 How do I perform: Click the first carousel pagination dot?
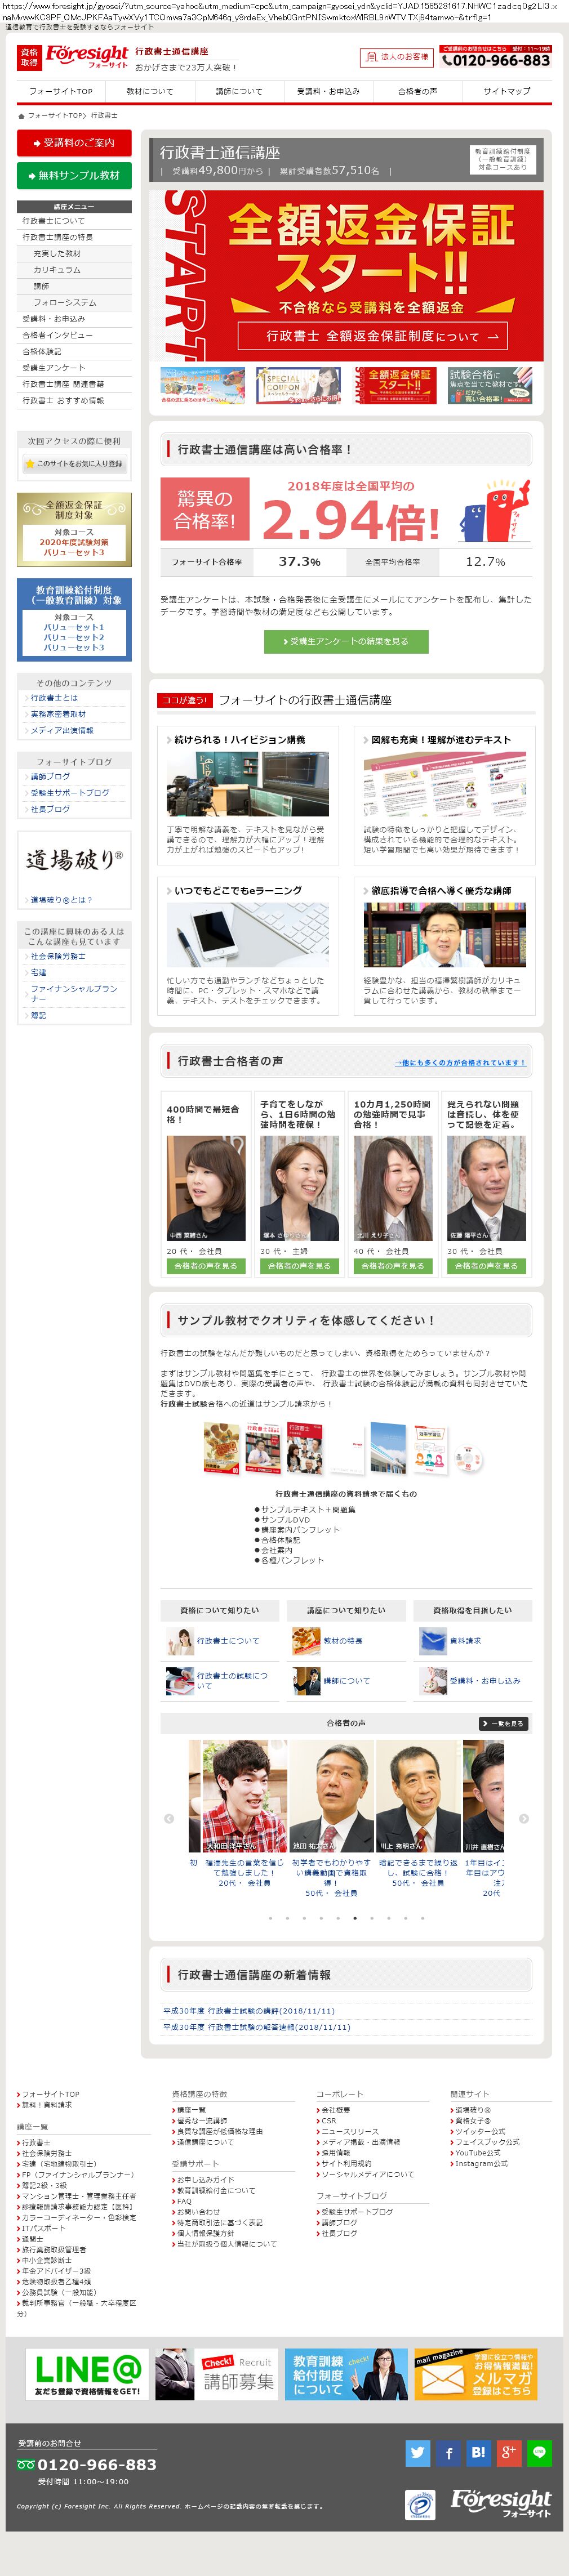pyautogui.click(x=270, y=1919)
